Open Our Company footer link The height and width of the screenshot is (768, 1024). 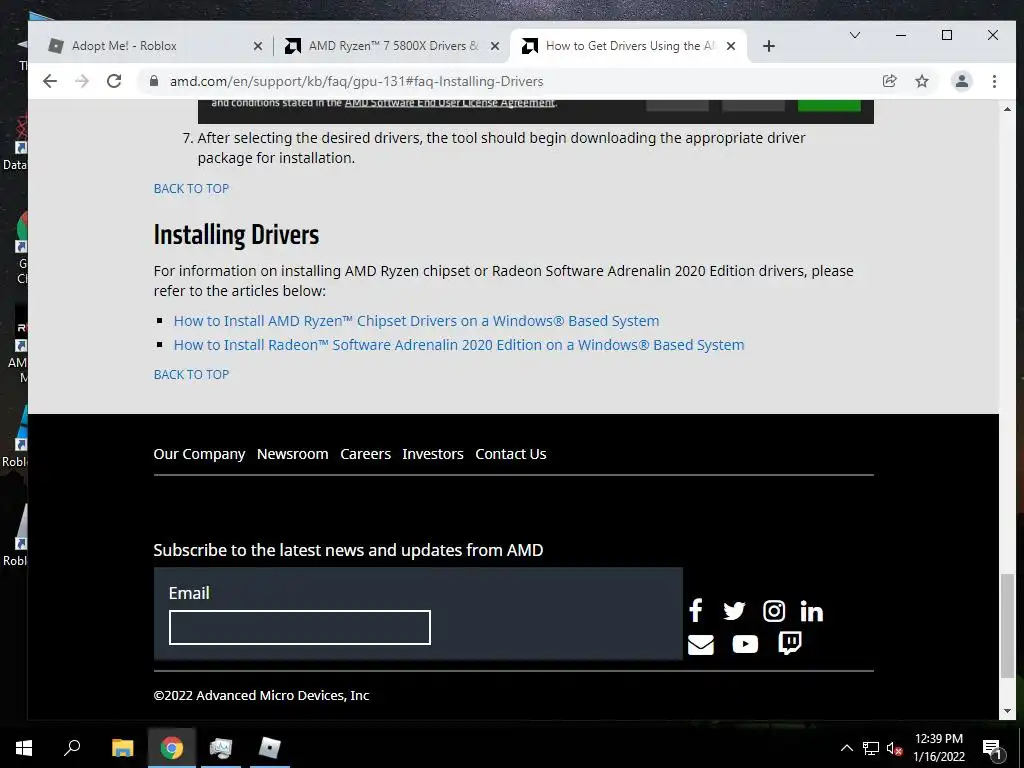[x=199, y=454]
